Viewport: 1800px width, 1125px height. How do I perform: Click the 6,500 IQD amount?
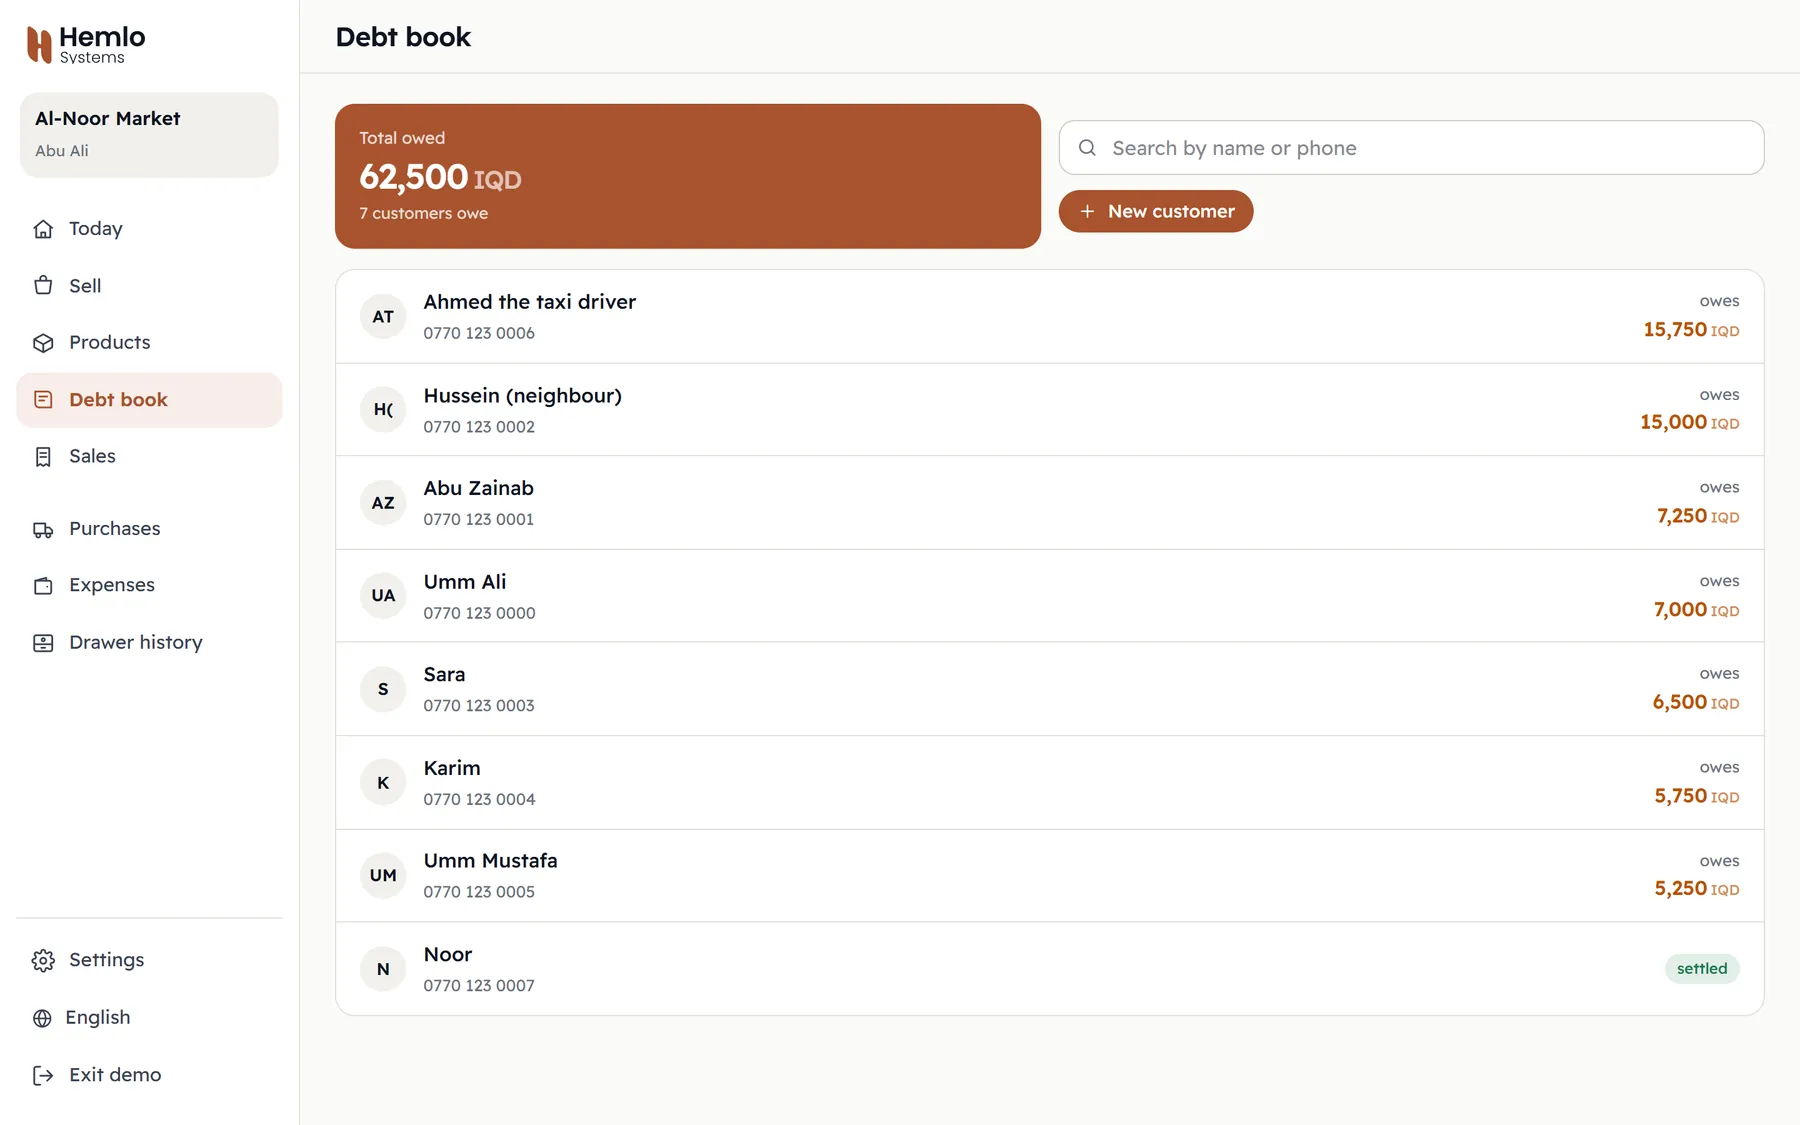(1696, 702)
